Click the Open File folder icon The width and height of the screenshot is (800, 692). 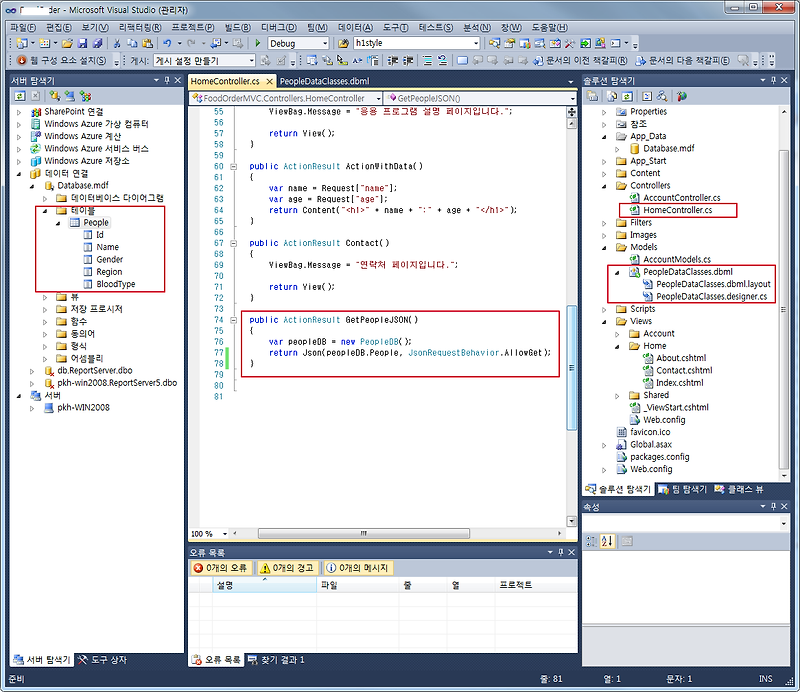(x=67, y=43)
